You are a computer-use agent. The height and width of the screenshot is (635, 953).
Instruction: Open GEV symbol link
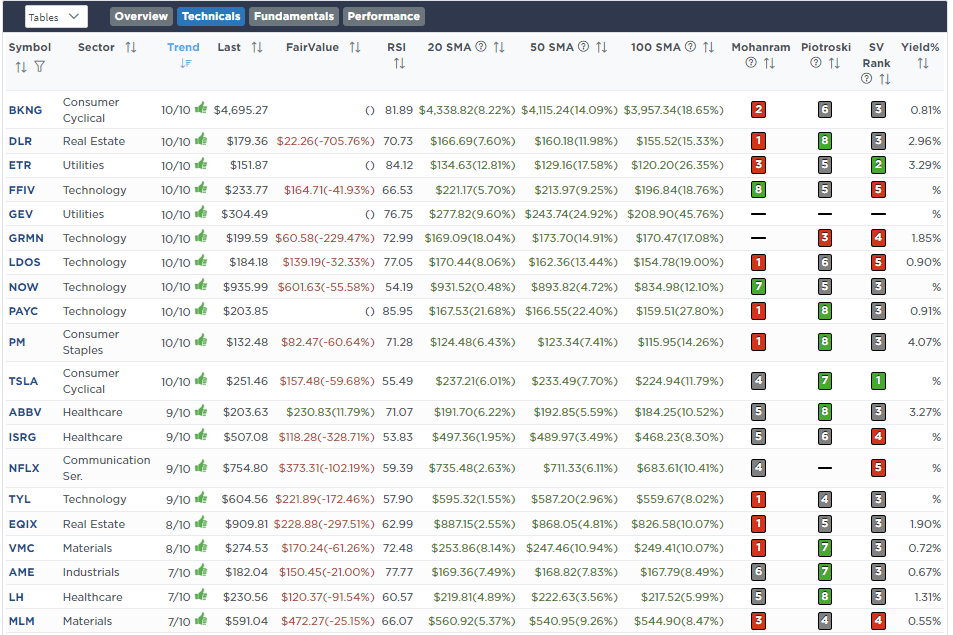click(x=21, y=215)
